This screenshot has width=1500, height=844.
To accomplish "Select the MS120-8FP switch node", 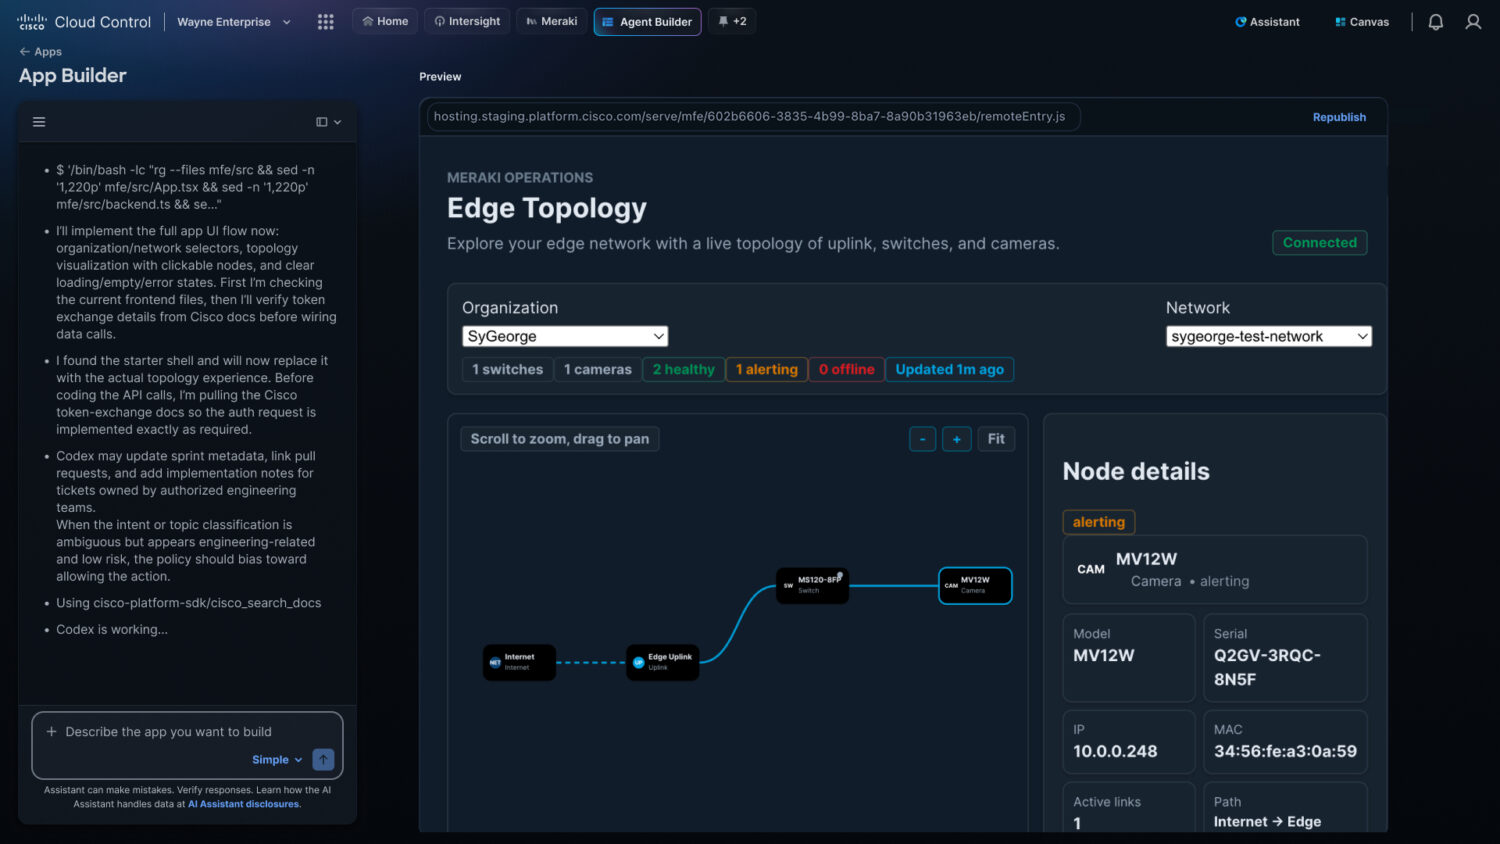I will point(813,585).
